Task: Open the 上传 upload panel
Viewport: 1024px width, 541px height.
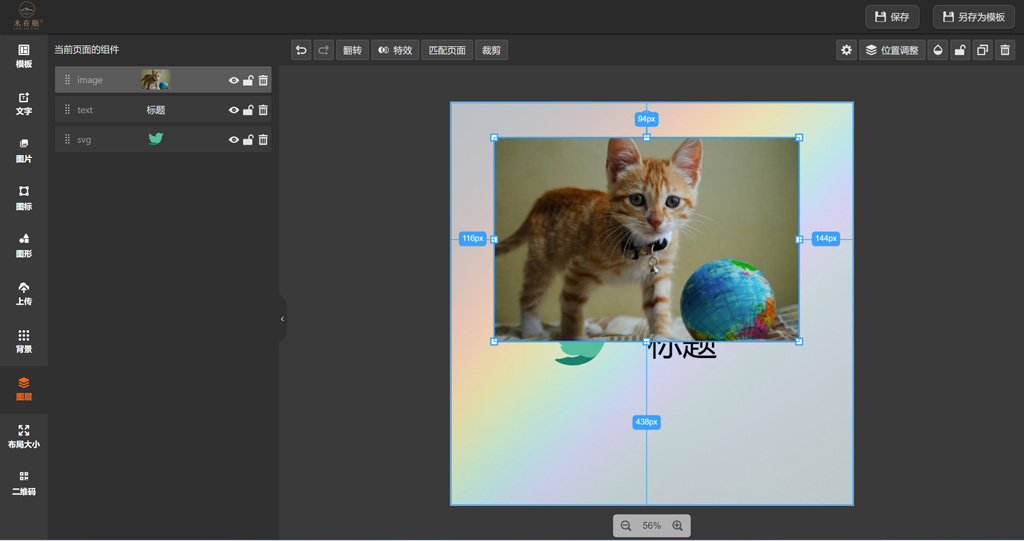Action: 24,294
